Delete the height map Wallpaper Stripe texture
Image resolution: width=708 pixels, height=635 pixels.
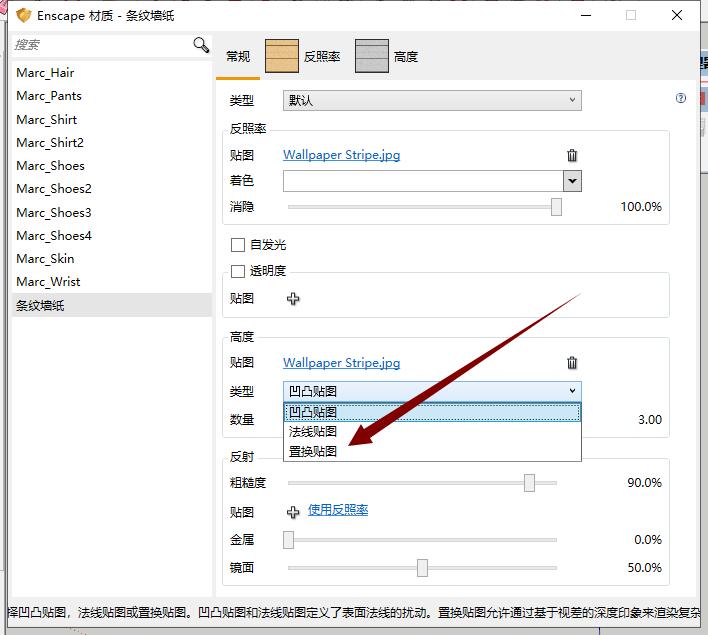pos(572,363)
